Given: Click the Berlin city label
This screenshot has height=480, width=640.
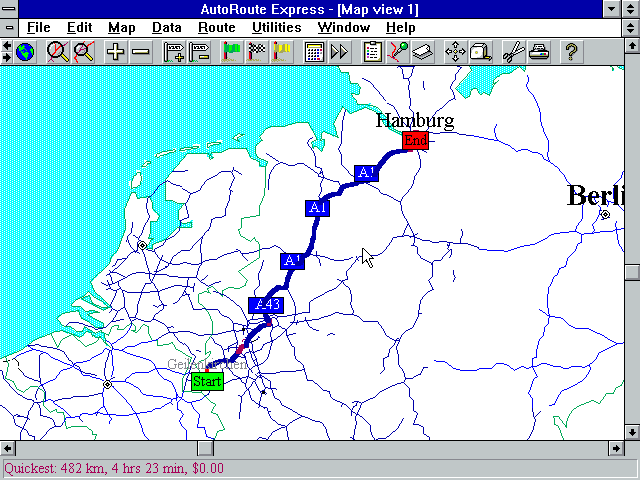Looking at the screenshot, I should (596, 196).
